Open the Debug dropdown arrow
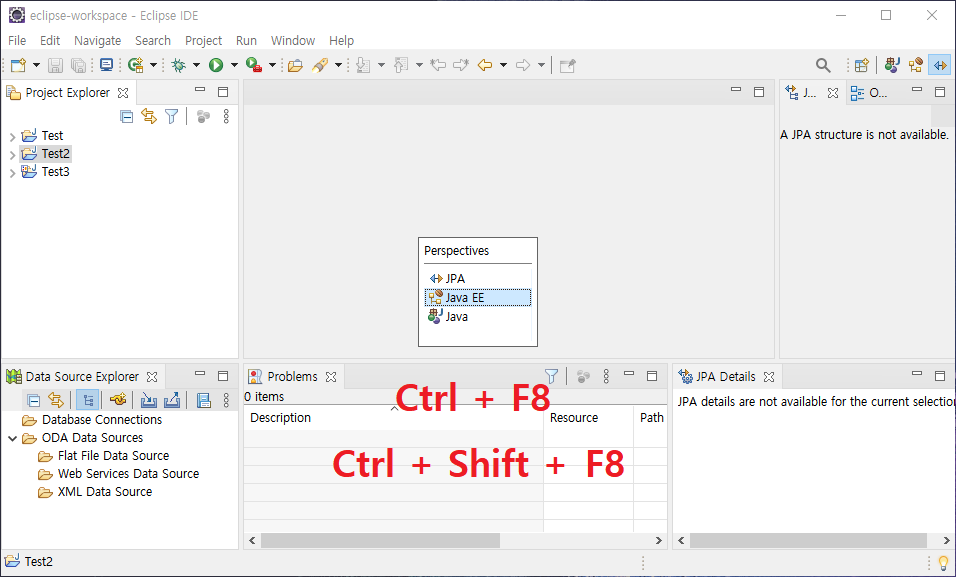 click(x=196, y=65)
